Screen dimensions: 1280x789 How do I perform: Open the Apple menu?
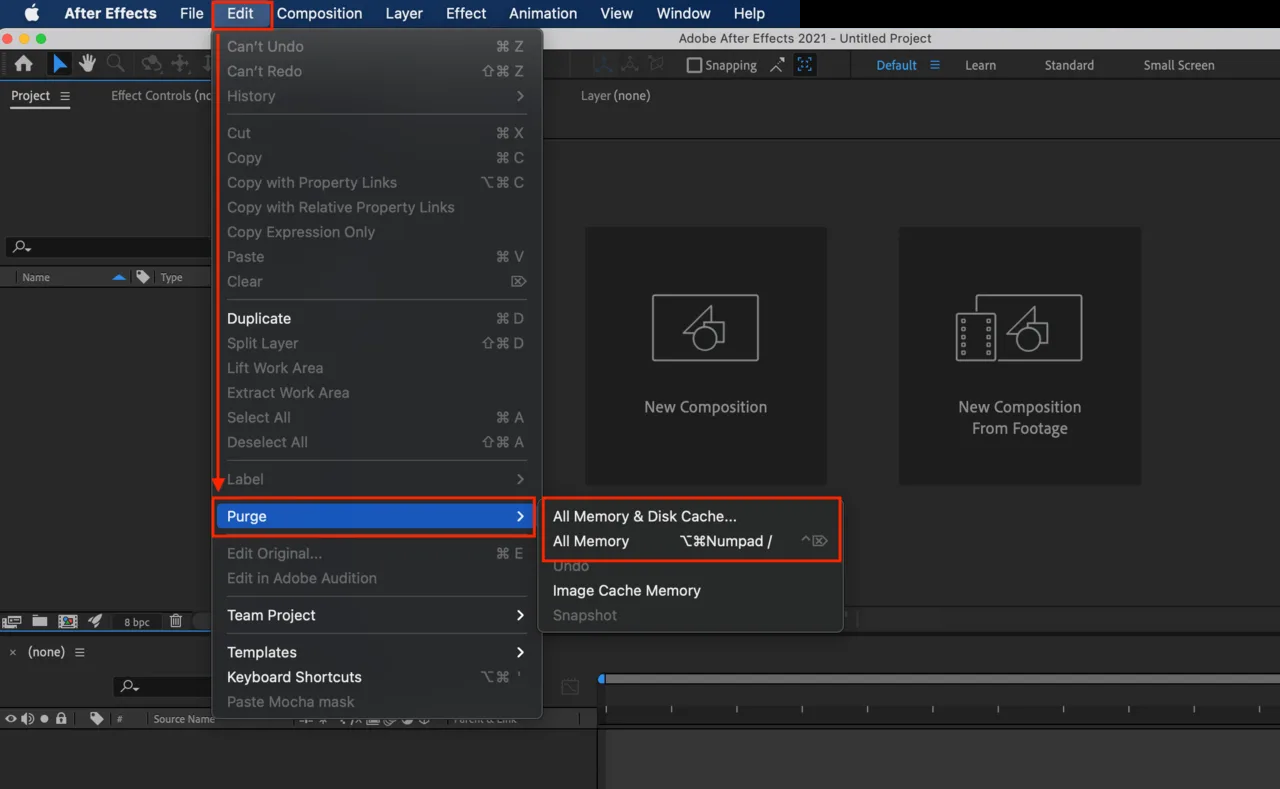[x=32, y=13]
